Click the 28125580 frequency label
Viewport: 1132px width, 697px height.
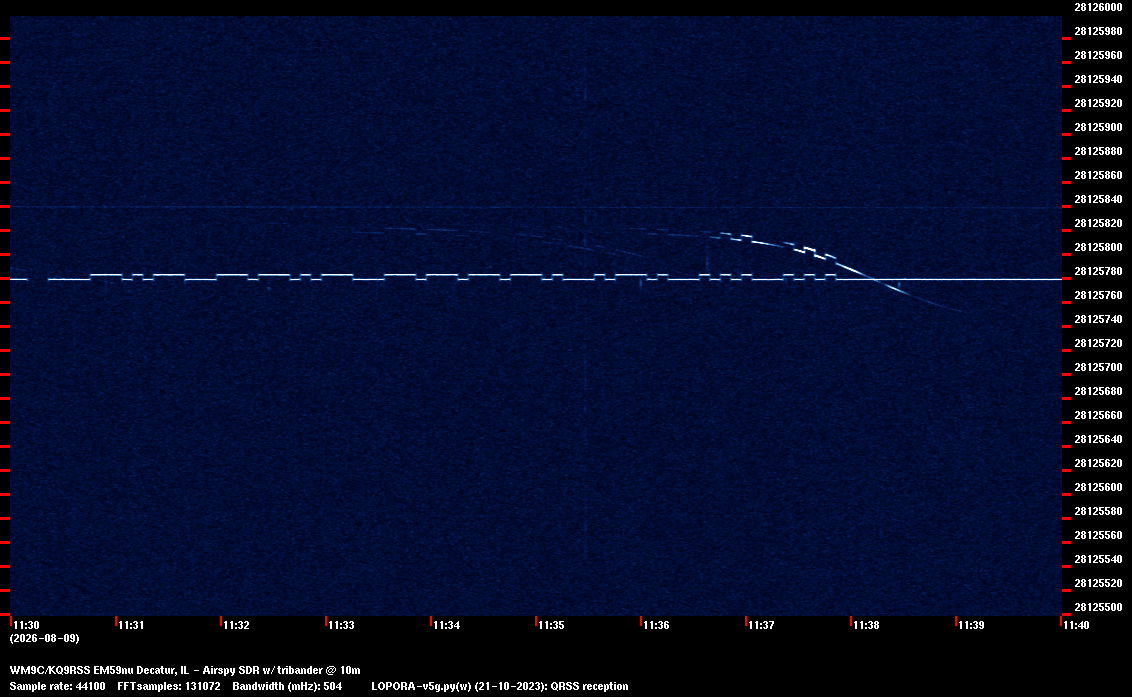1098,511
